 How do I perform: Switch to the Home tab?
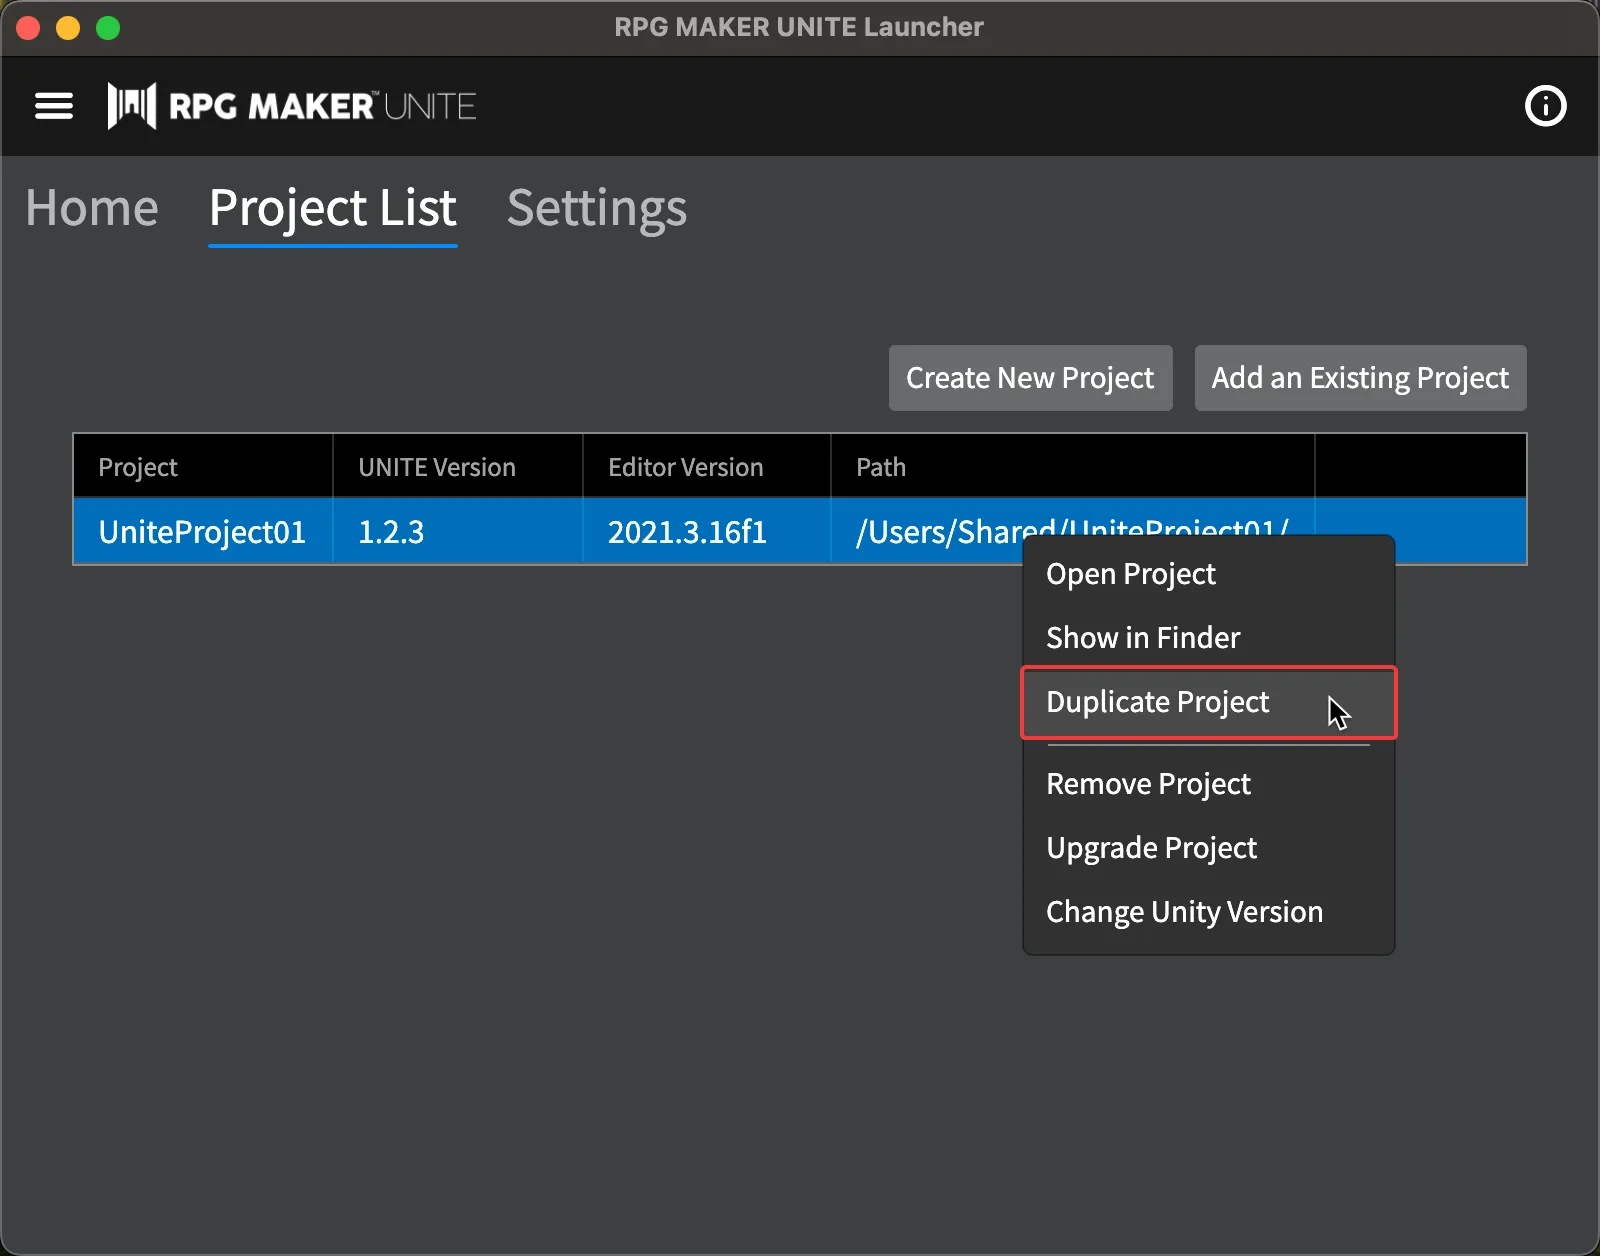click(x=92, y=208)
